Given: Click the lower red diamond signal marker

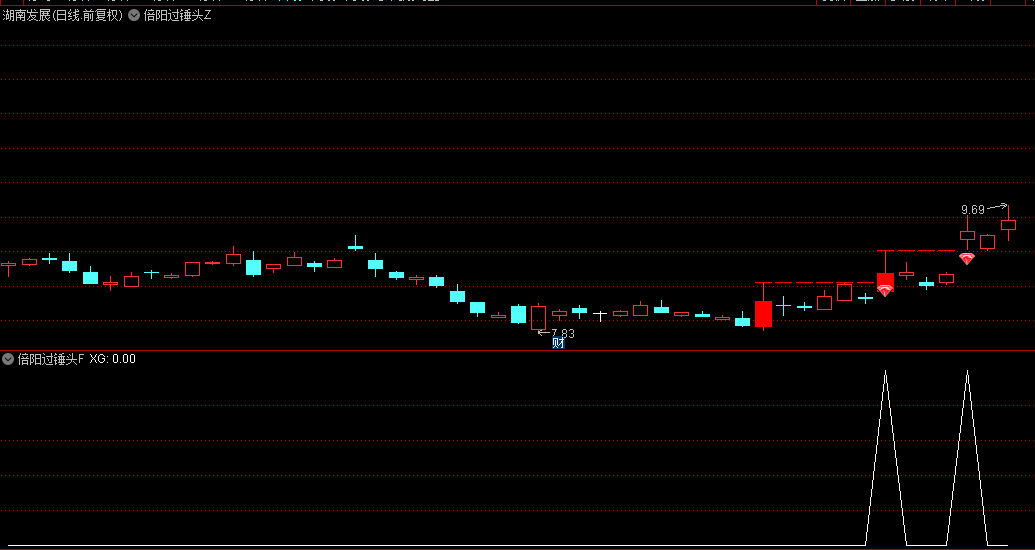Looking at the screenshot, I should (x=885, y=290).
